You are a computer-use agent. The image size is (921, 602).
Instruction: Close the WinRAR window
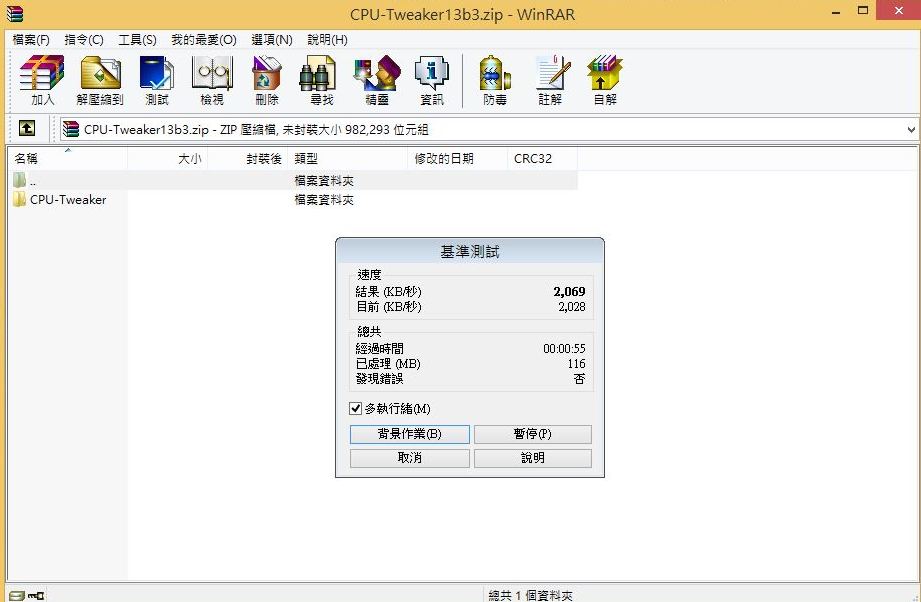pyautogui.click(x=899, y=11)
